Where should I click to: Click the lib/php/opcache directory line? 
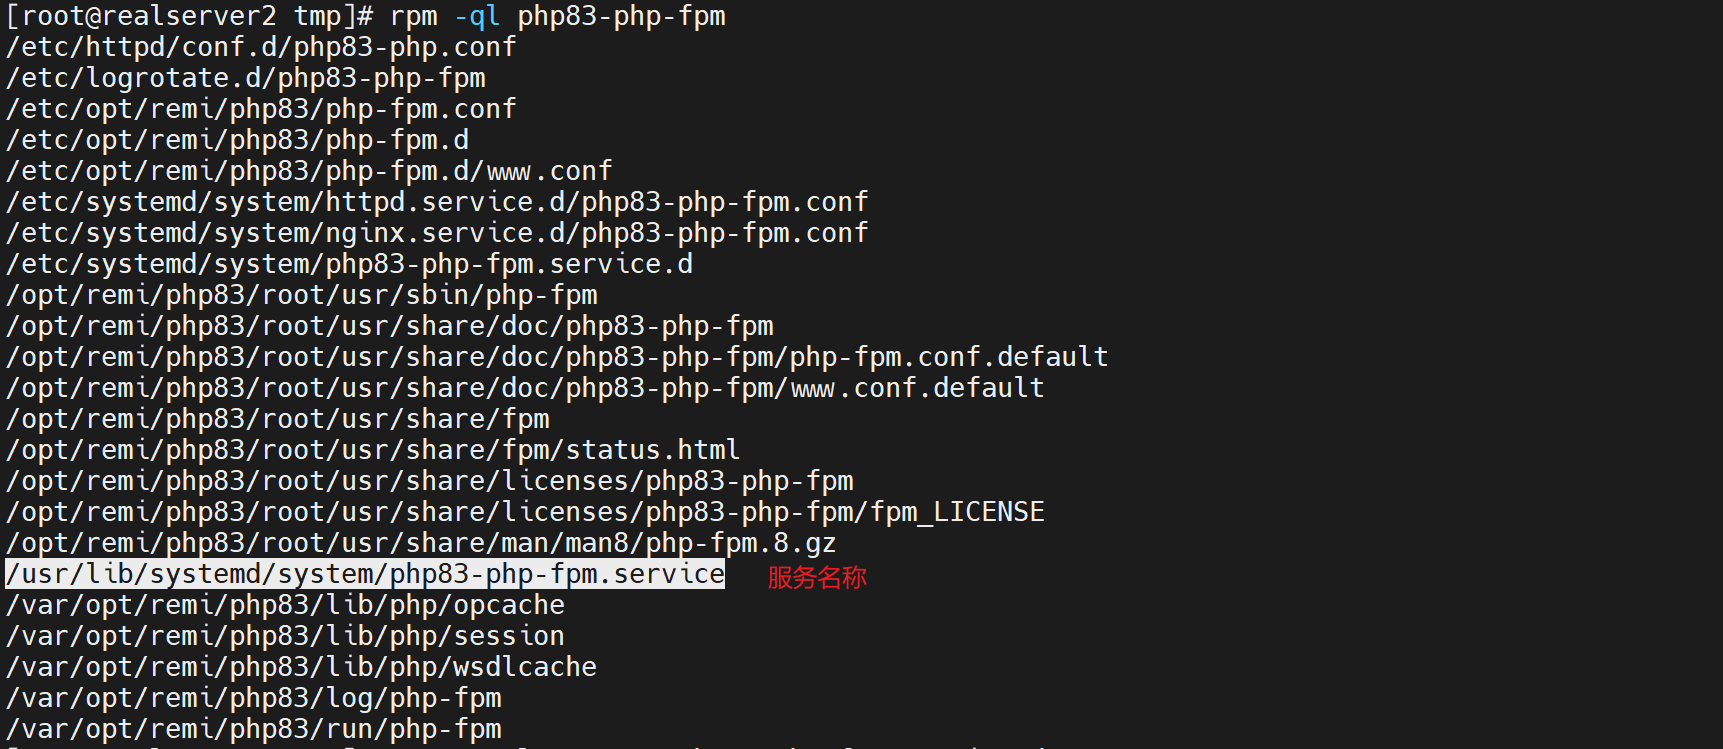pyautogui.click(x=285, y=605)
